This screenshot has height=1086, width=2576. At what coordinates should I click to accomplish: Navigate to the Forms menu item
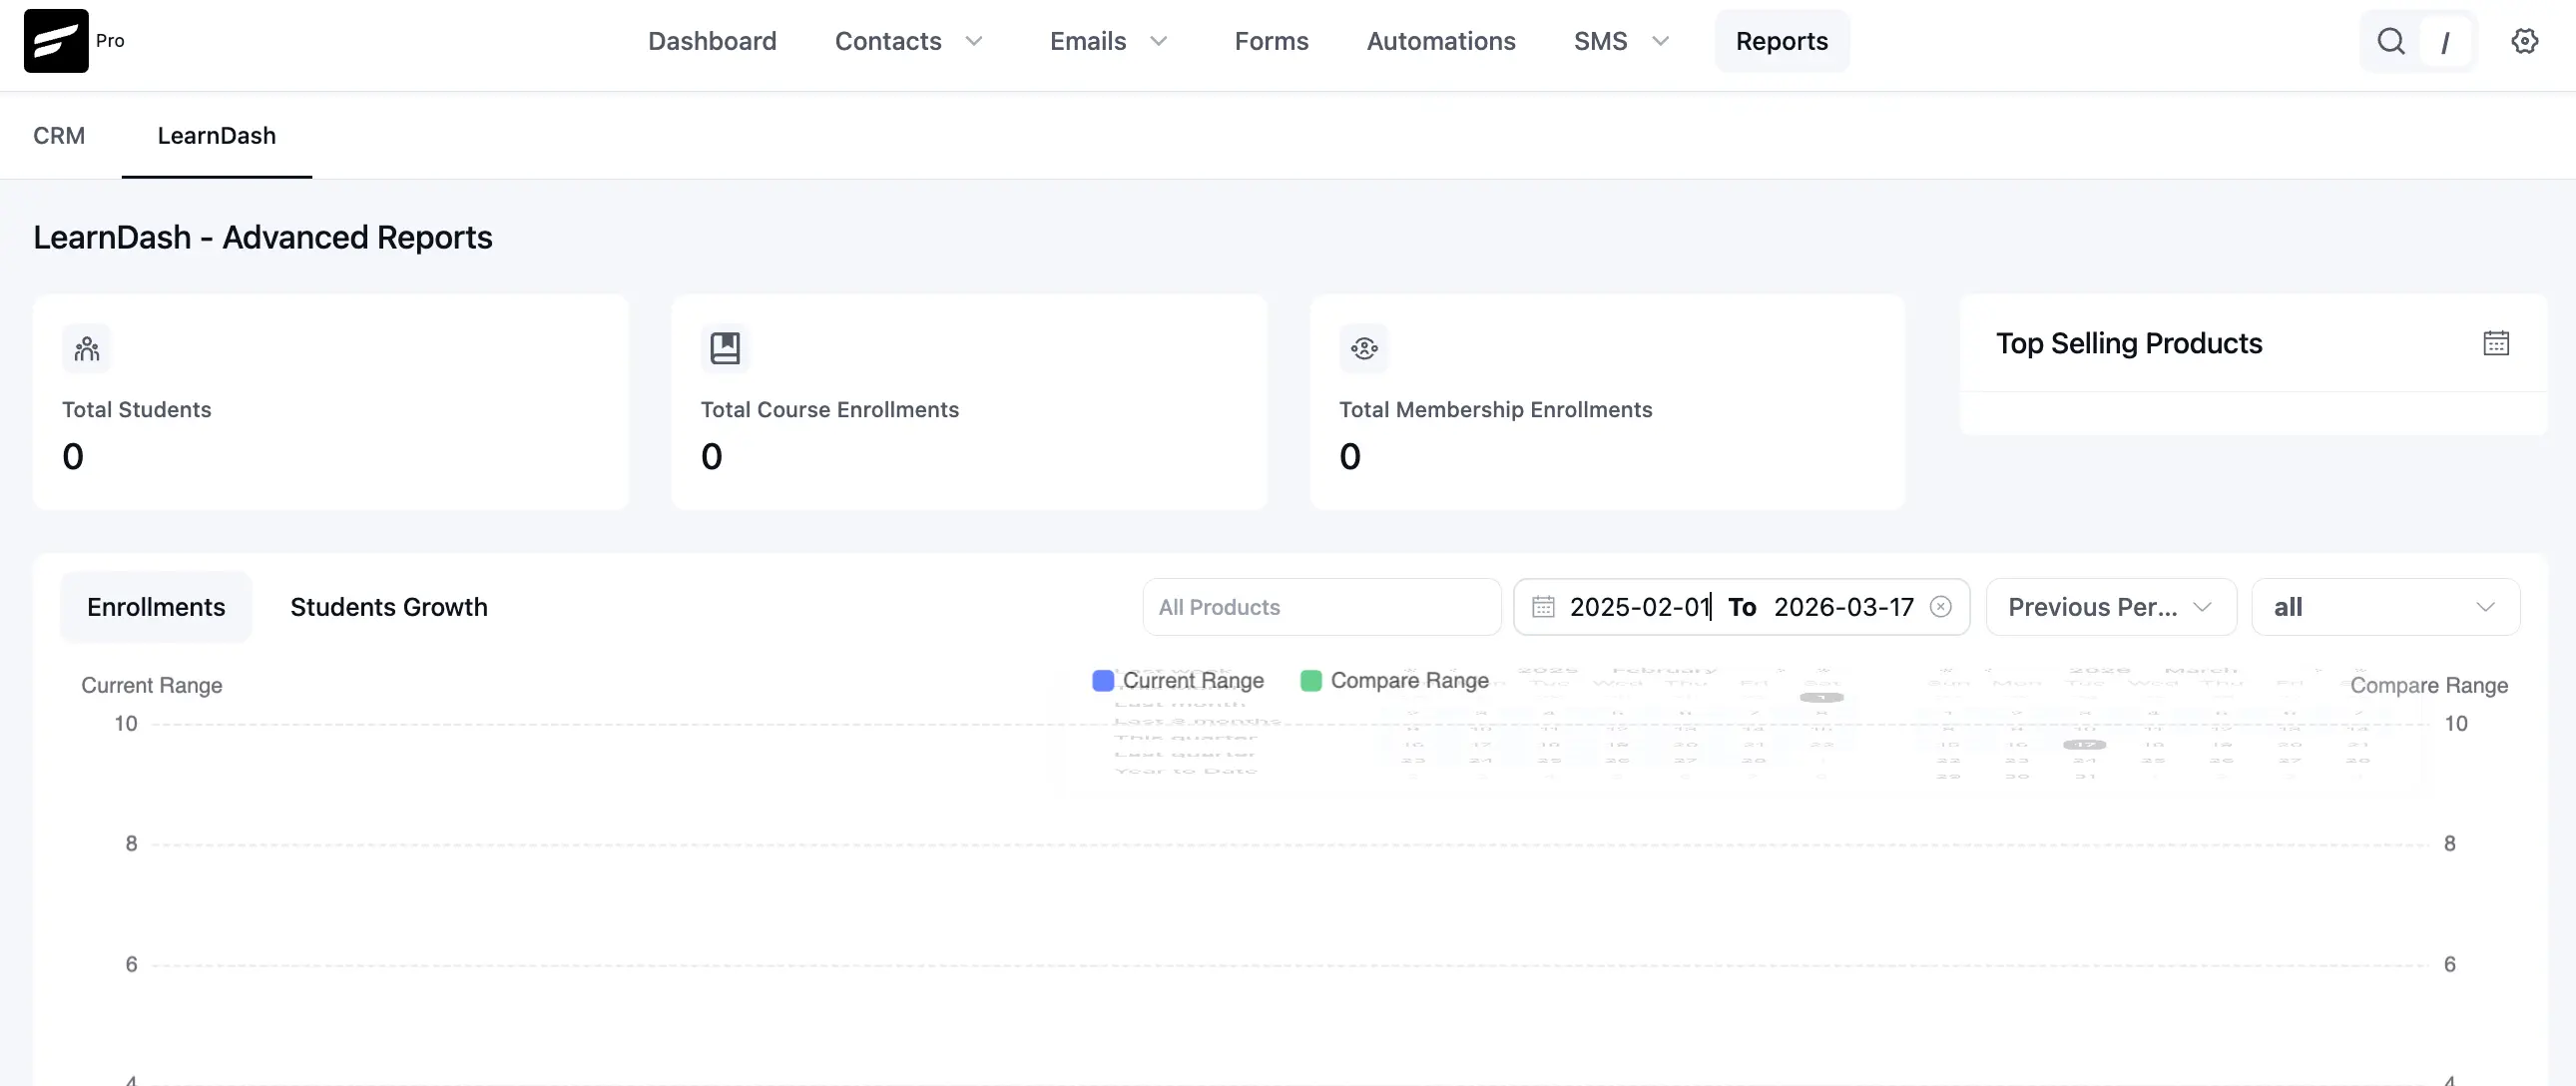[x=1271, y=41]
